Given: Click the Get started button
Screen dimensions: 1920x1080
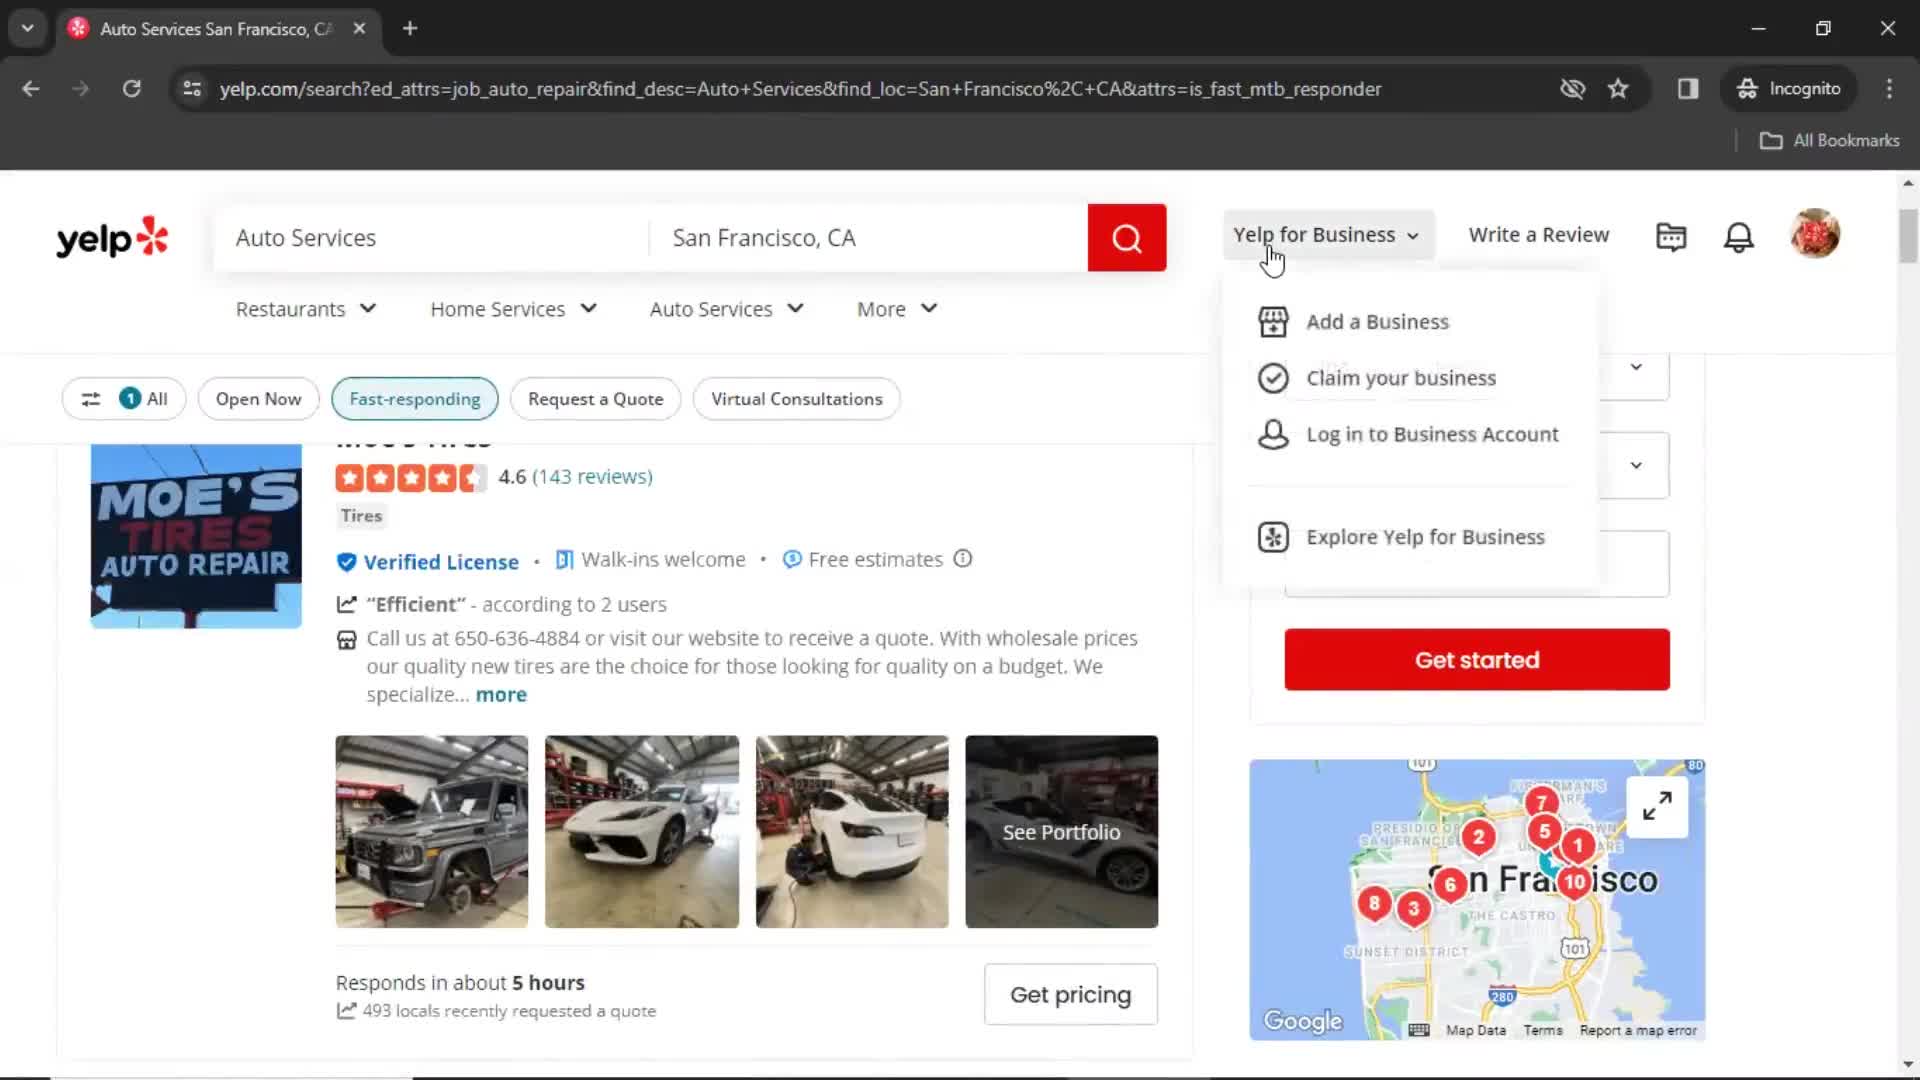Looking at the screenshot, I should pos(1477,660).
